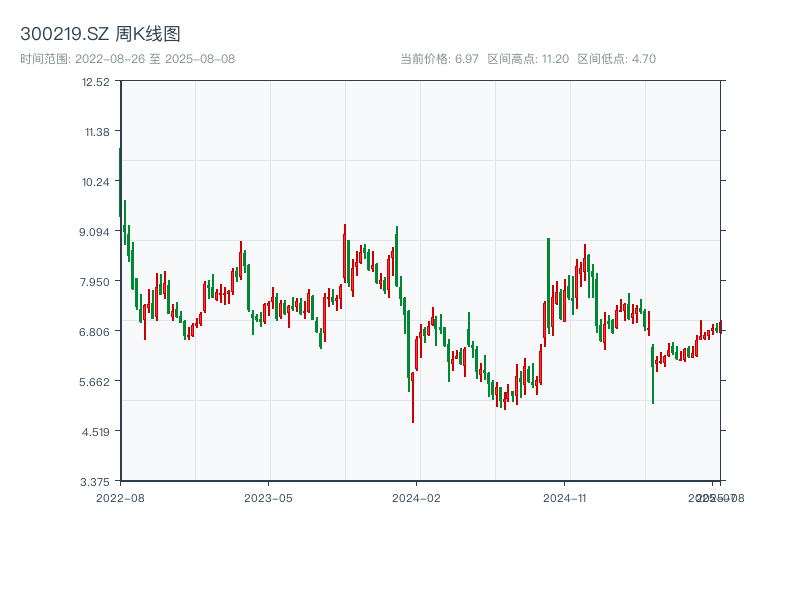Click the 区间低点 4.70 label

(616, 59)
